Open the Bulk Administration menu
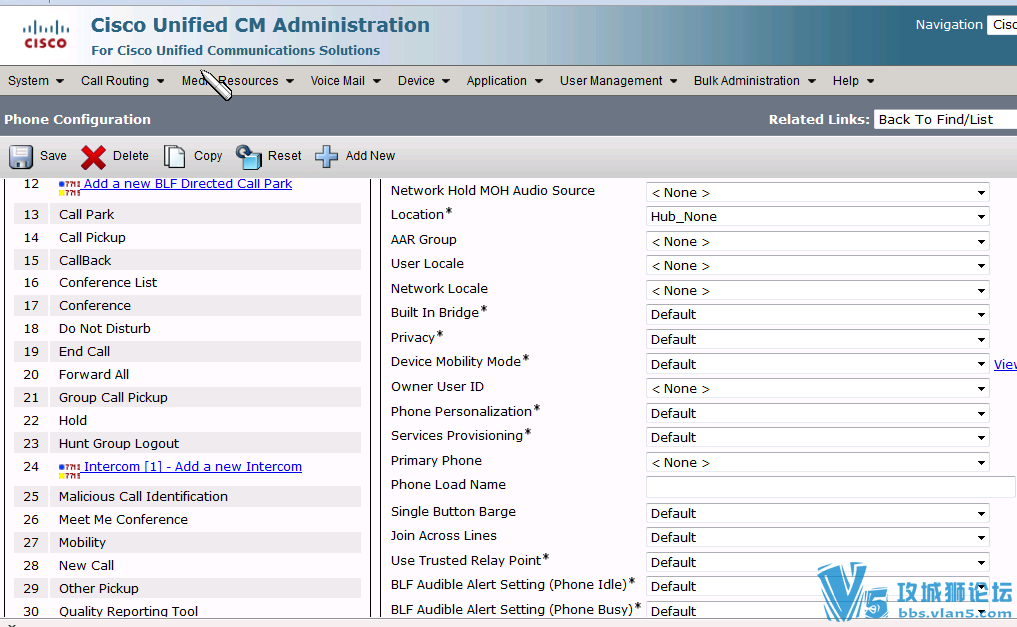 (x=754, y=81)
